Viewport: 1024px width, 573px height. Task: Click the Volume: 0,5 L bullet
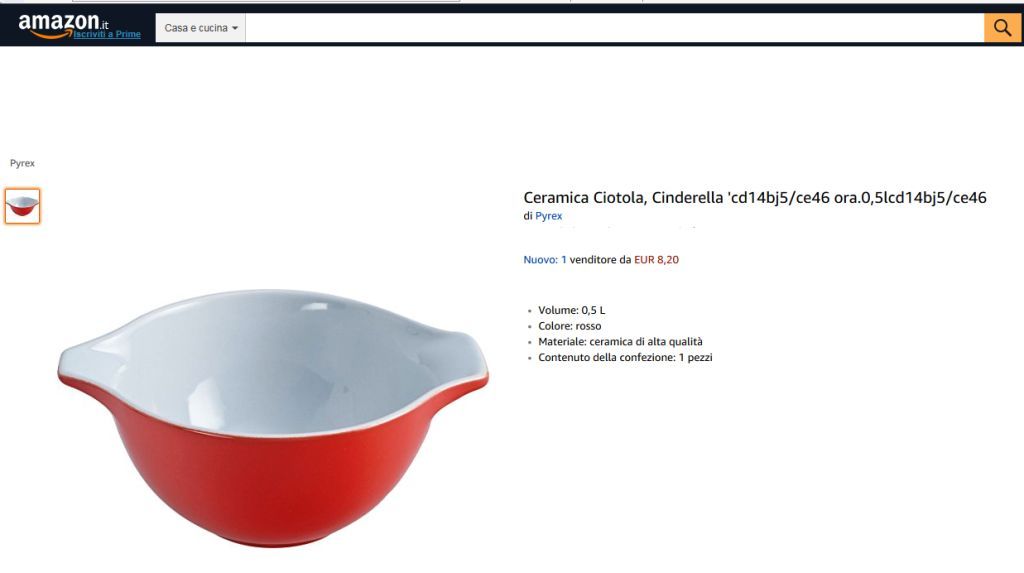pyautogui.click(x=571, y=310)
